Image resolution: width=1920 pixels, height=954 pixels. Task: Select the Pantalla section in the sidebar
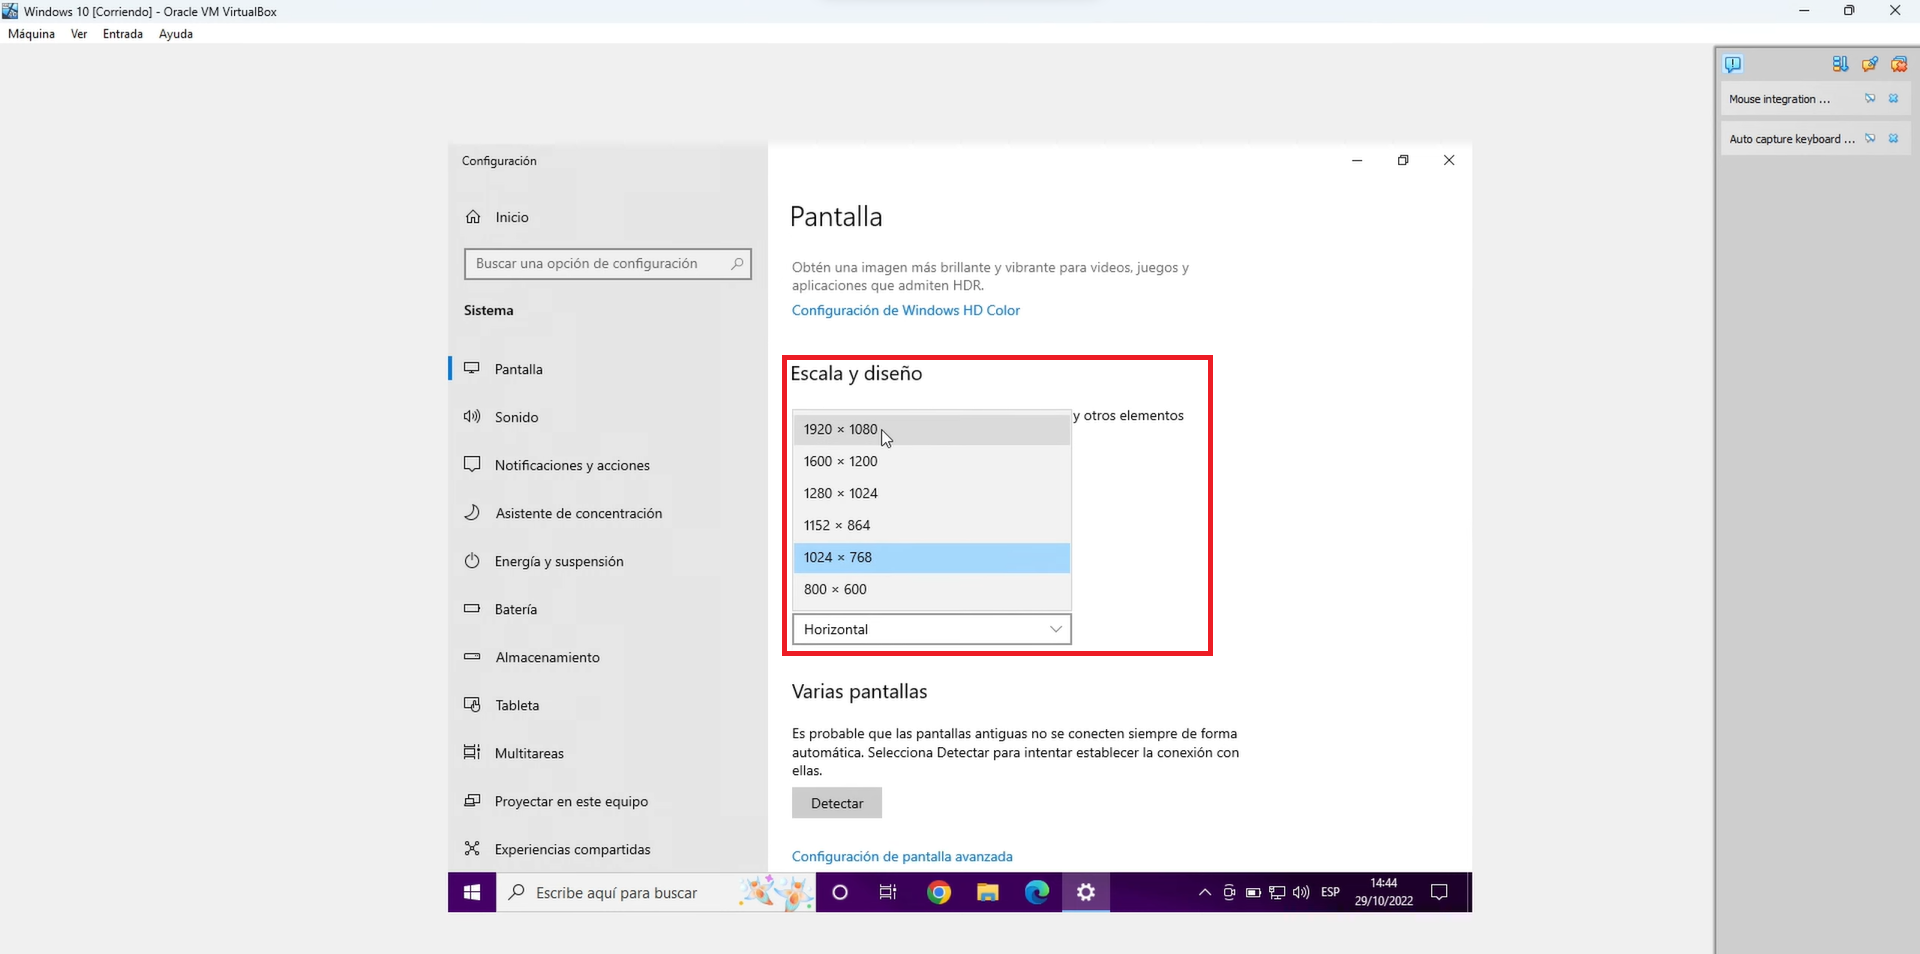point(519,368)
